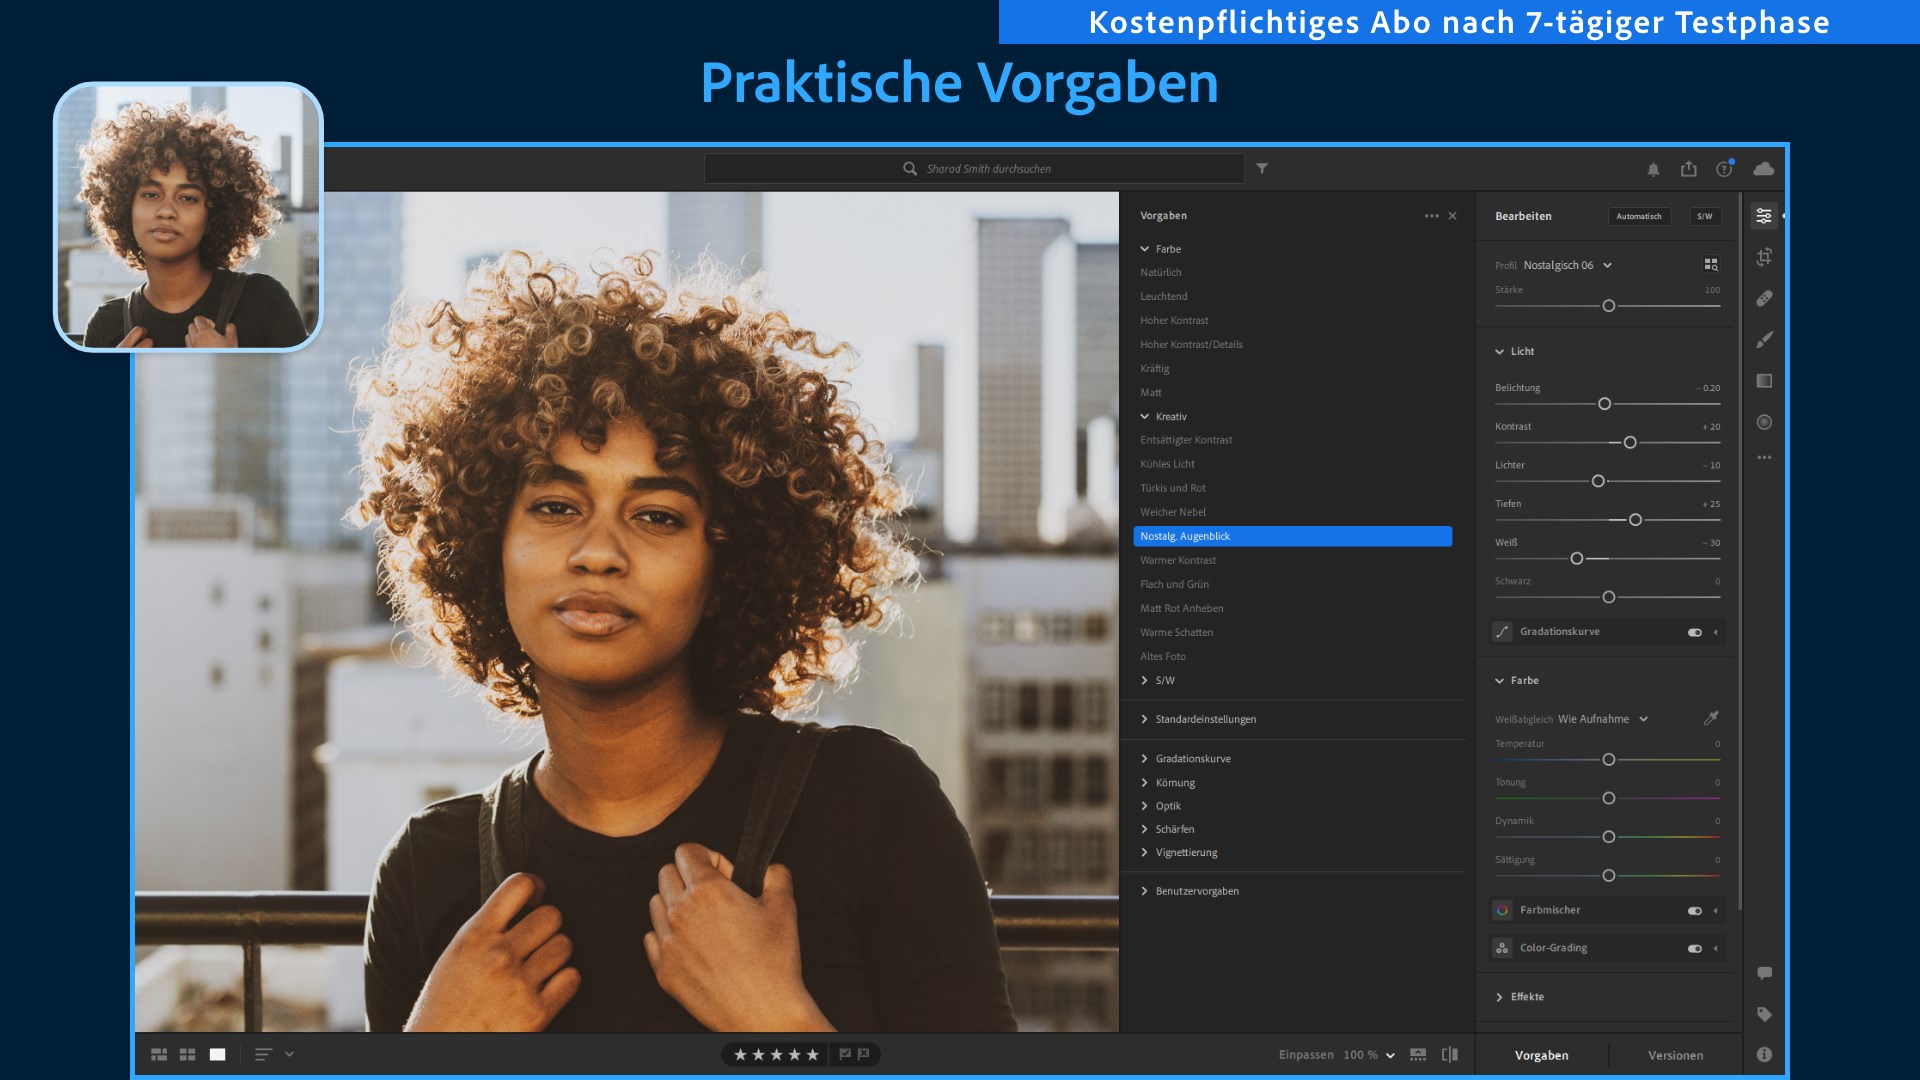Toggle the Gradationskurve switch
The image size is (1920, 1080).
[1695, 632]
